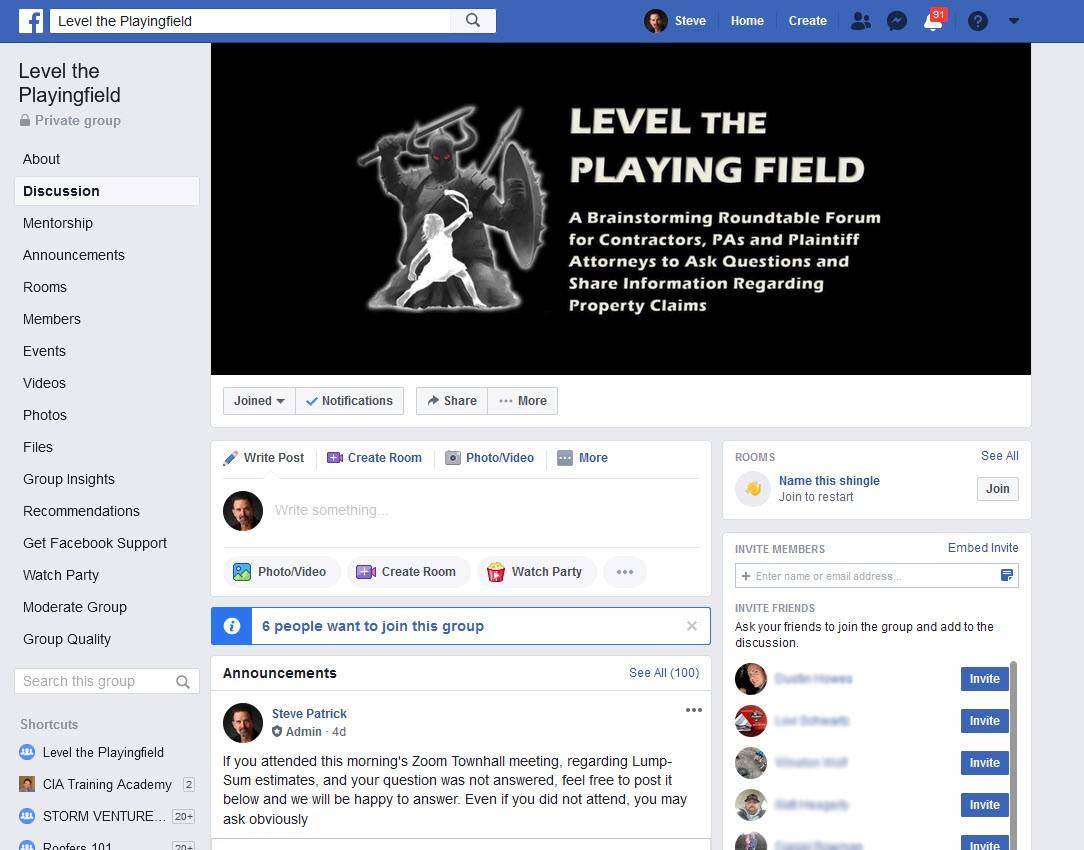This screenshot has width=1084, height=850.
Task: Open More tab in composer header
Action: [582, 457]
